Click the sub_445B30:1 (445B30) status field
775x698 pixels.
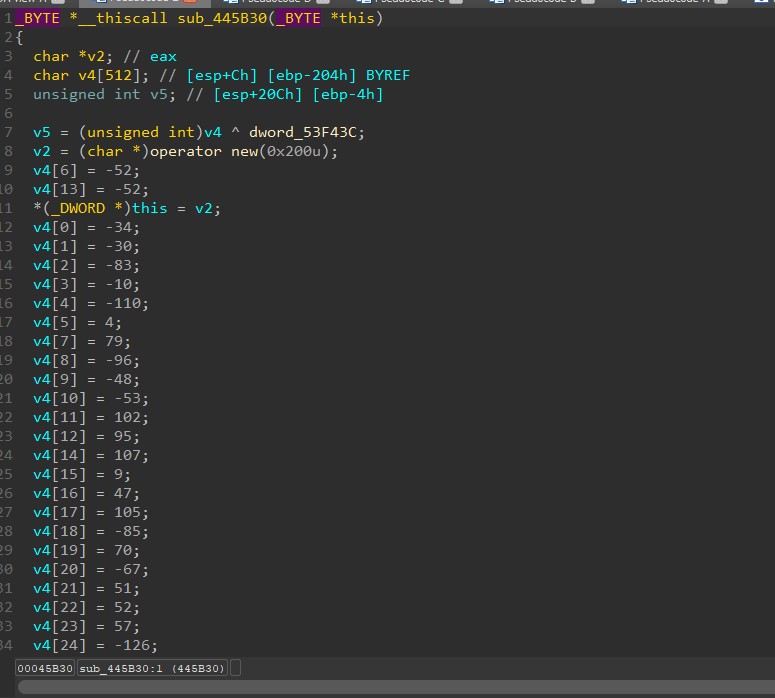tap(152, 668)
